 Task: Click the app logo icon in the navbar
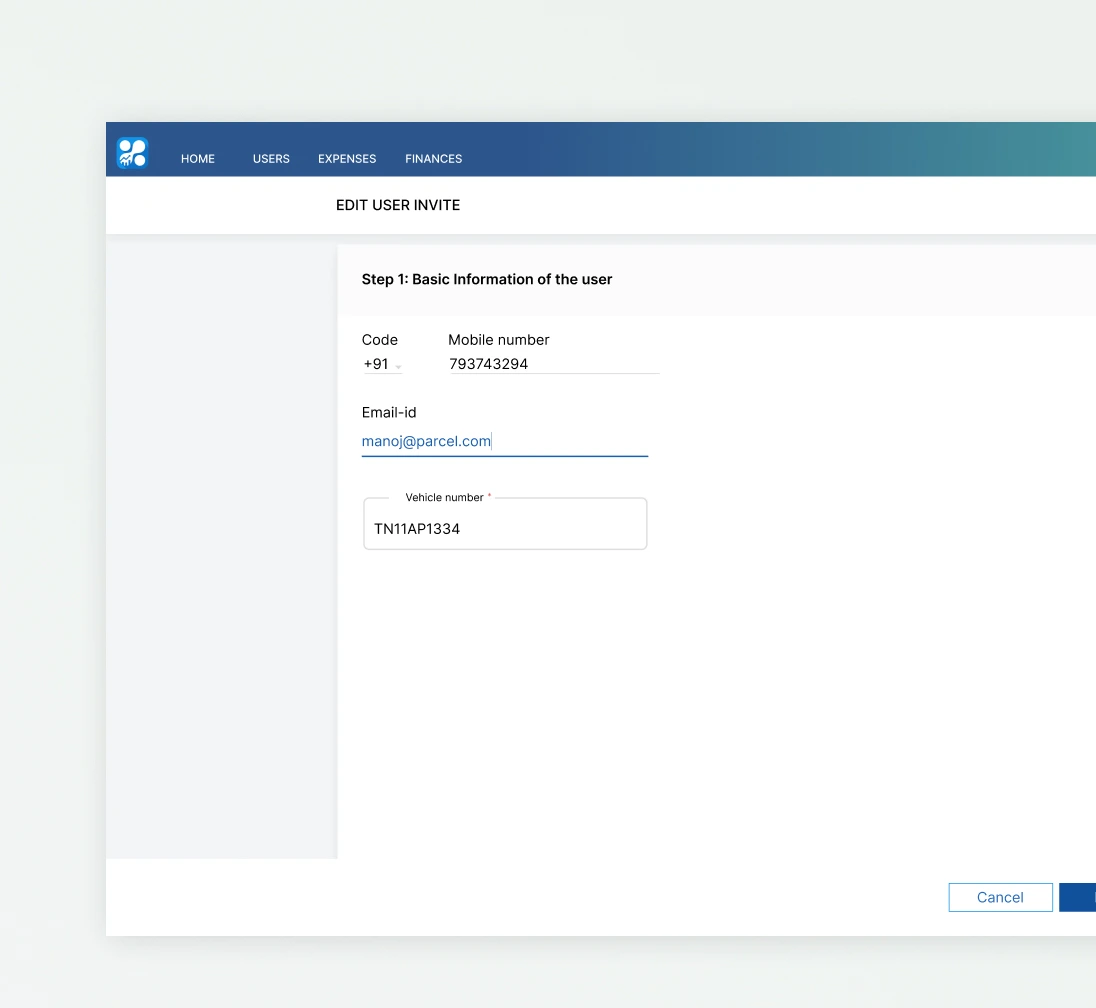click(x=131, y=150)
